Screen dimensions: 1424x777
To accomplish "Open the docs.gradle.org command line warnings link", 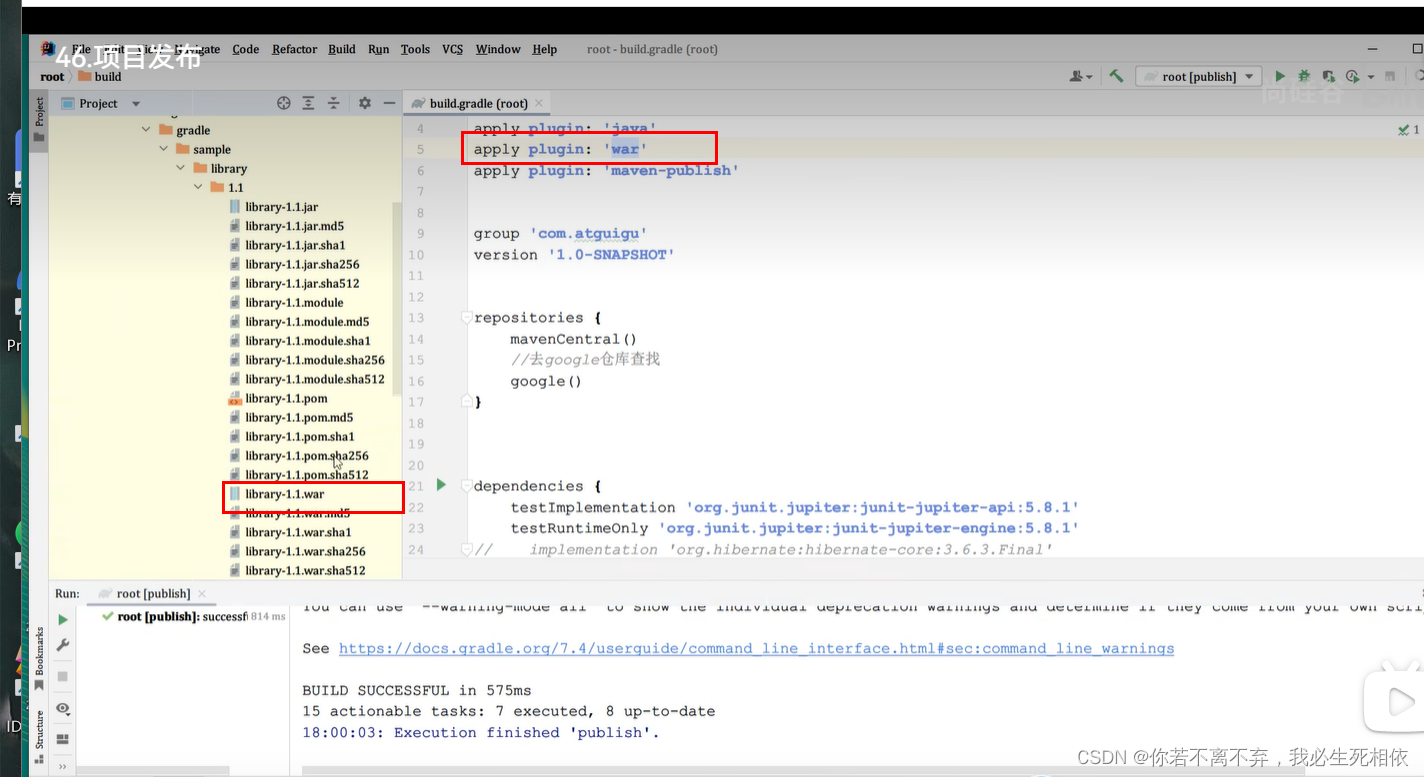I will [x=756, y=648].
